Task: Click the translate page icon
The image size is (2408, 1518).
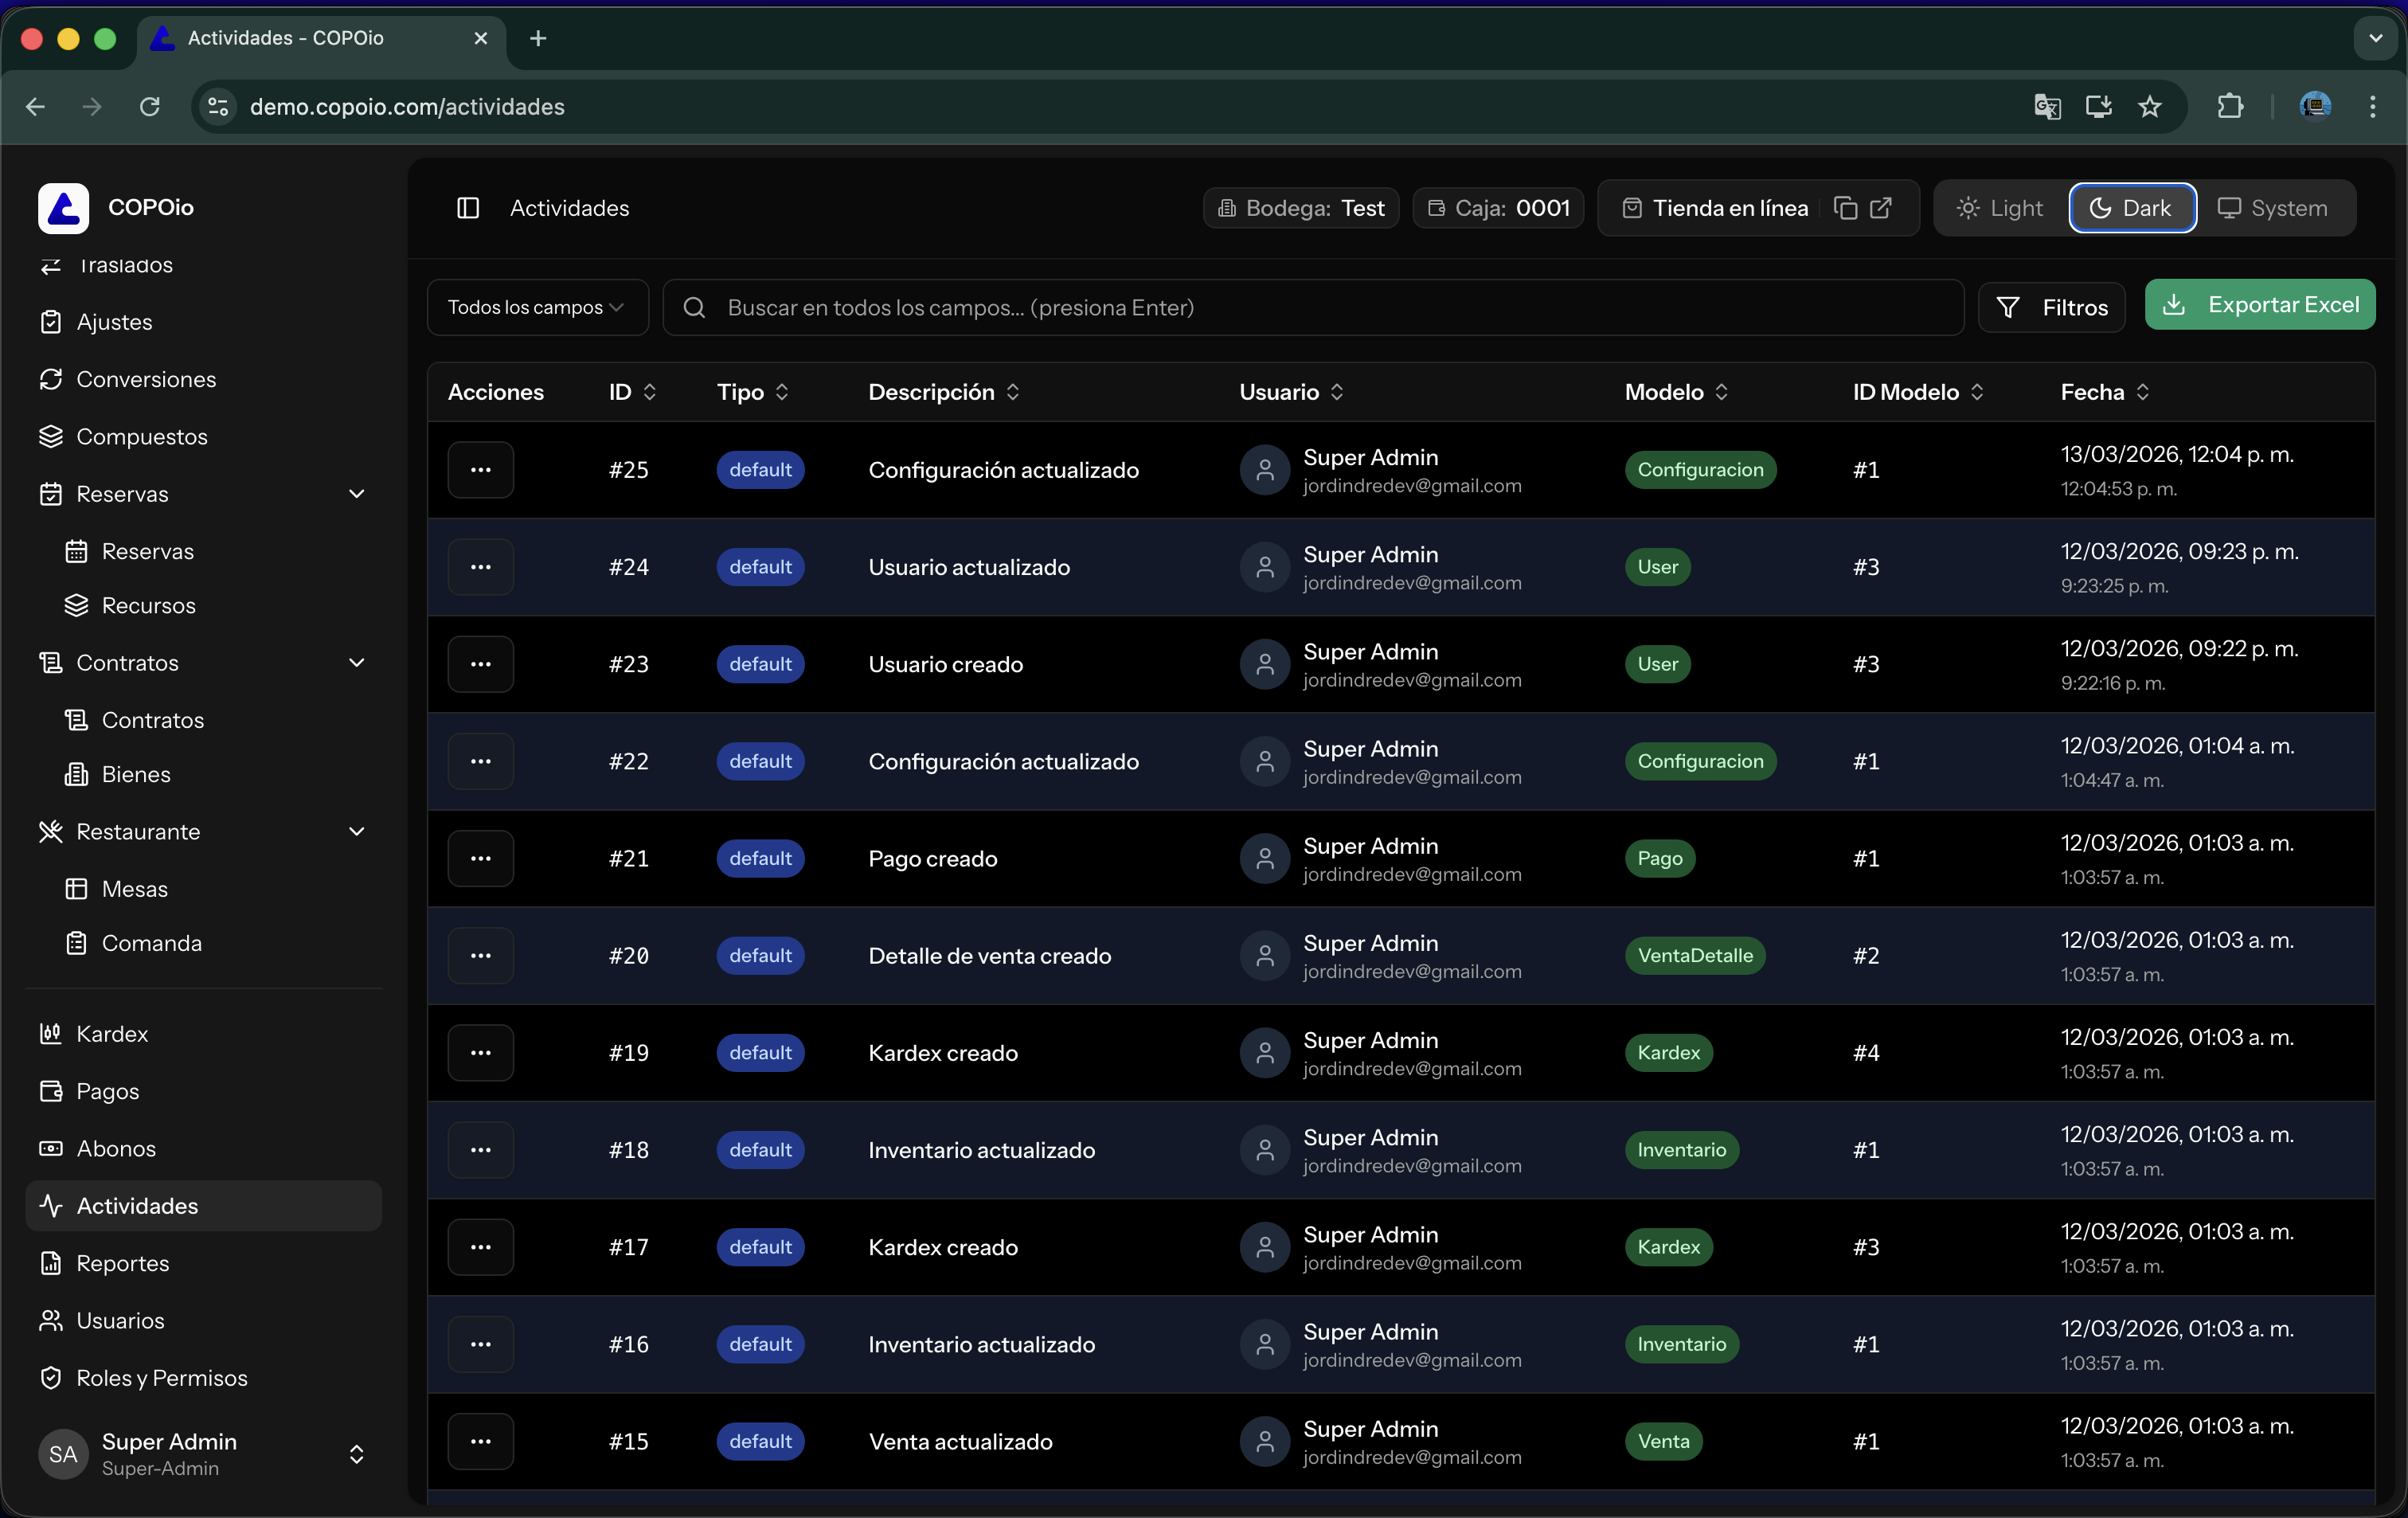Action: click(x=2047, y=106)
